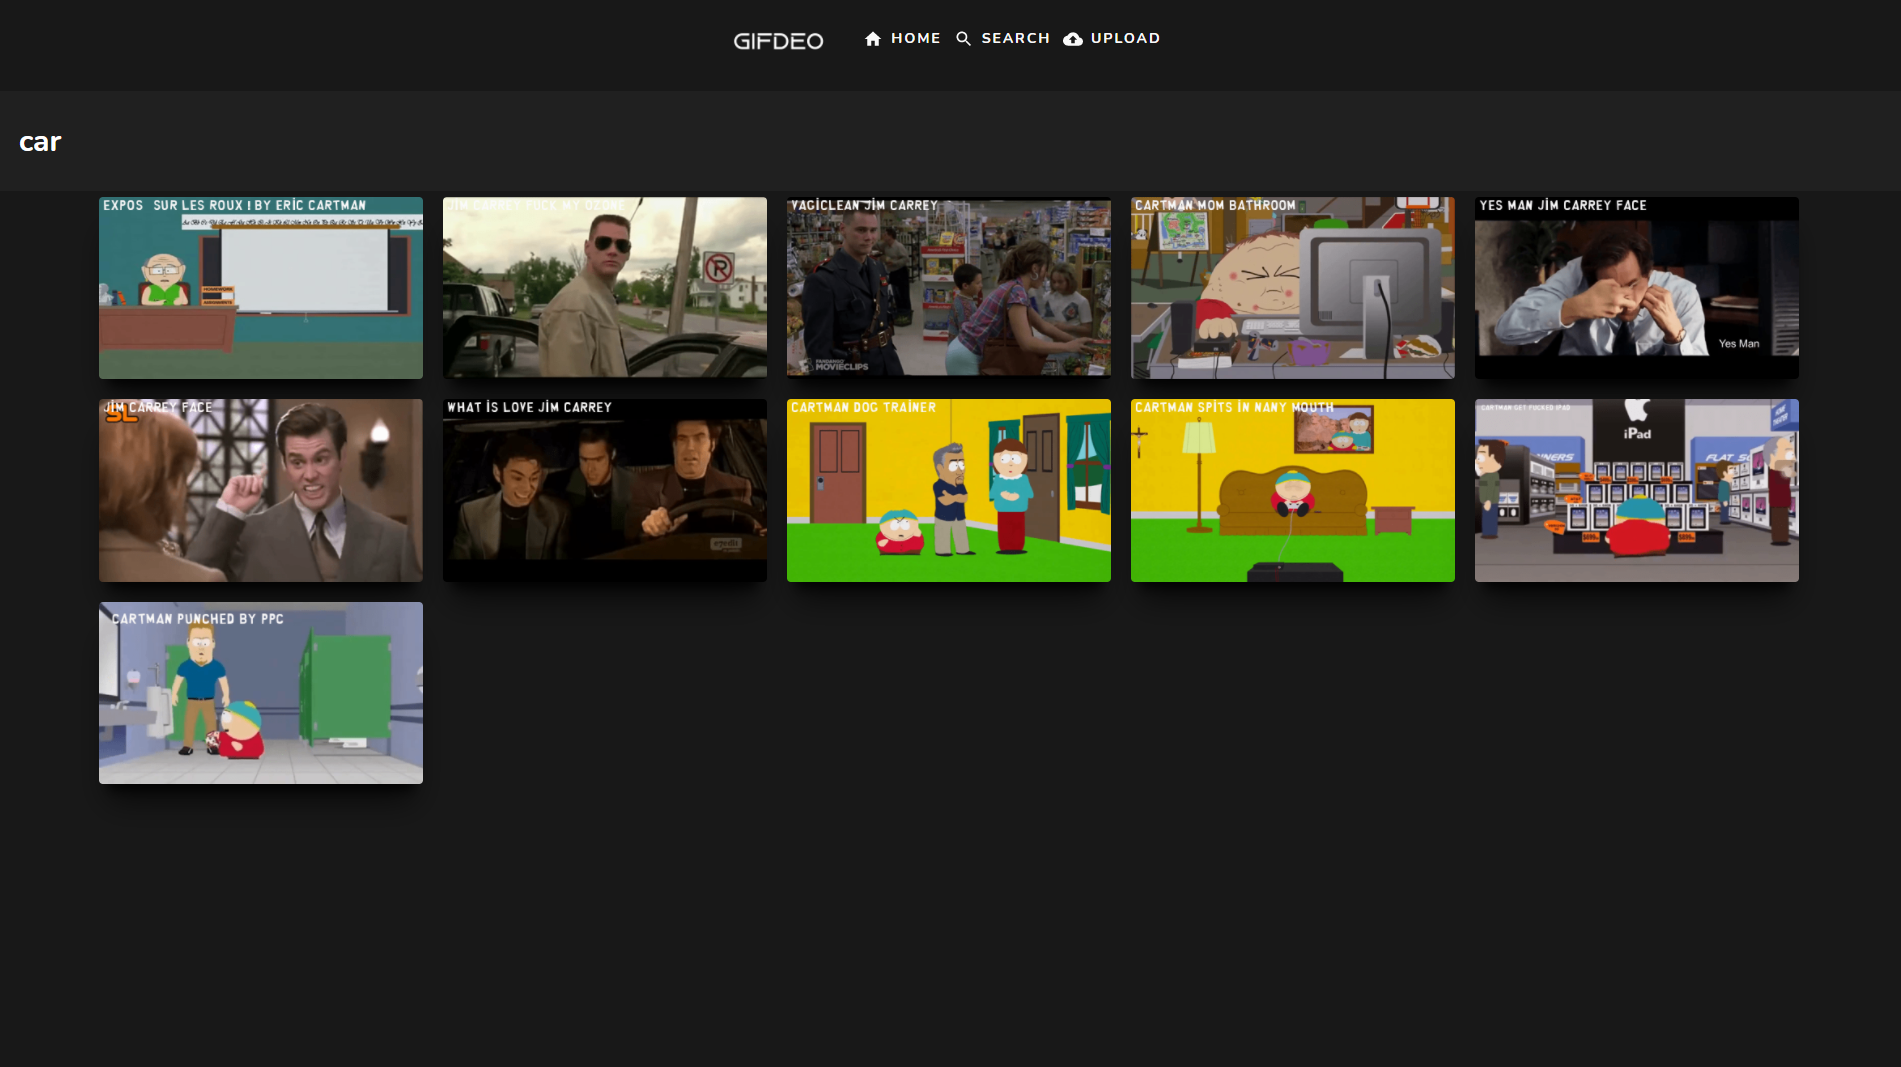Click the Upload cloud icon
The width and height of the screenshot is (1901, 1067).
tap(1073, 39)
